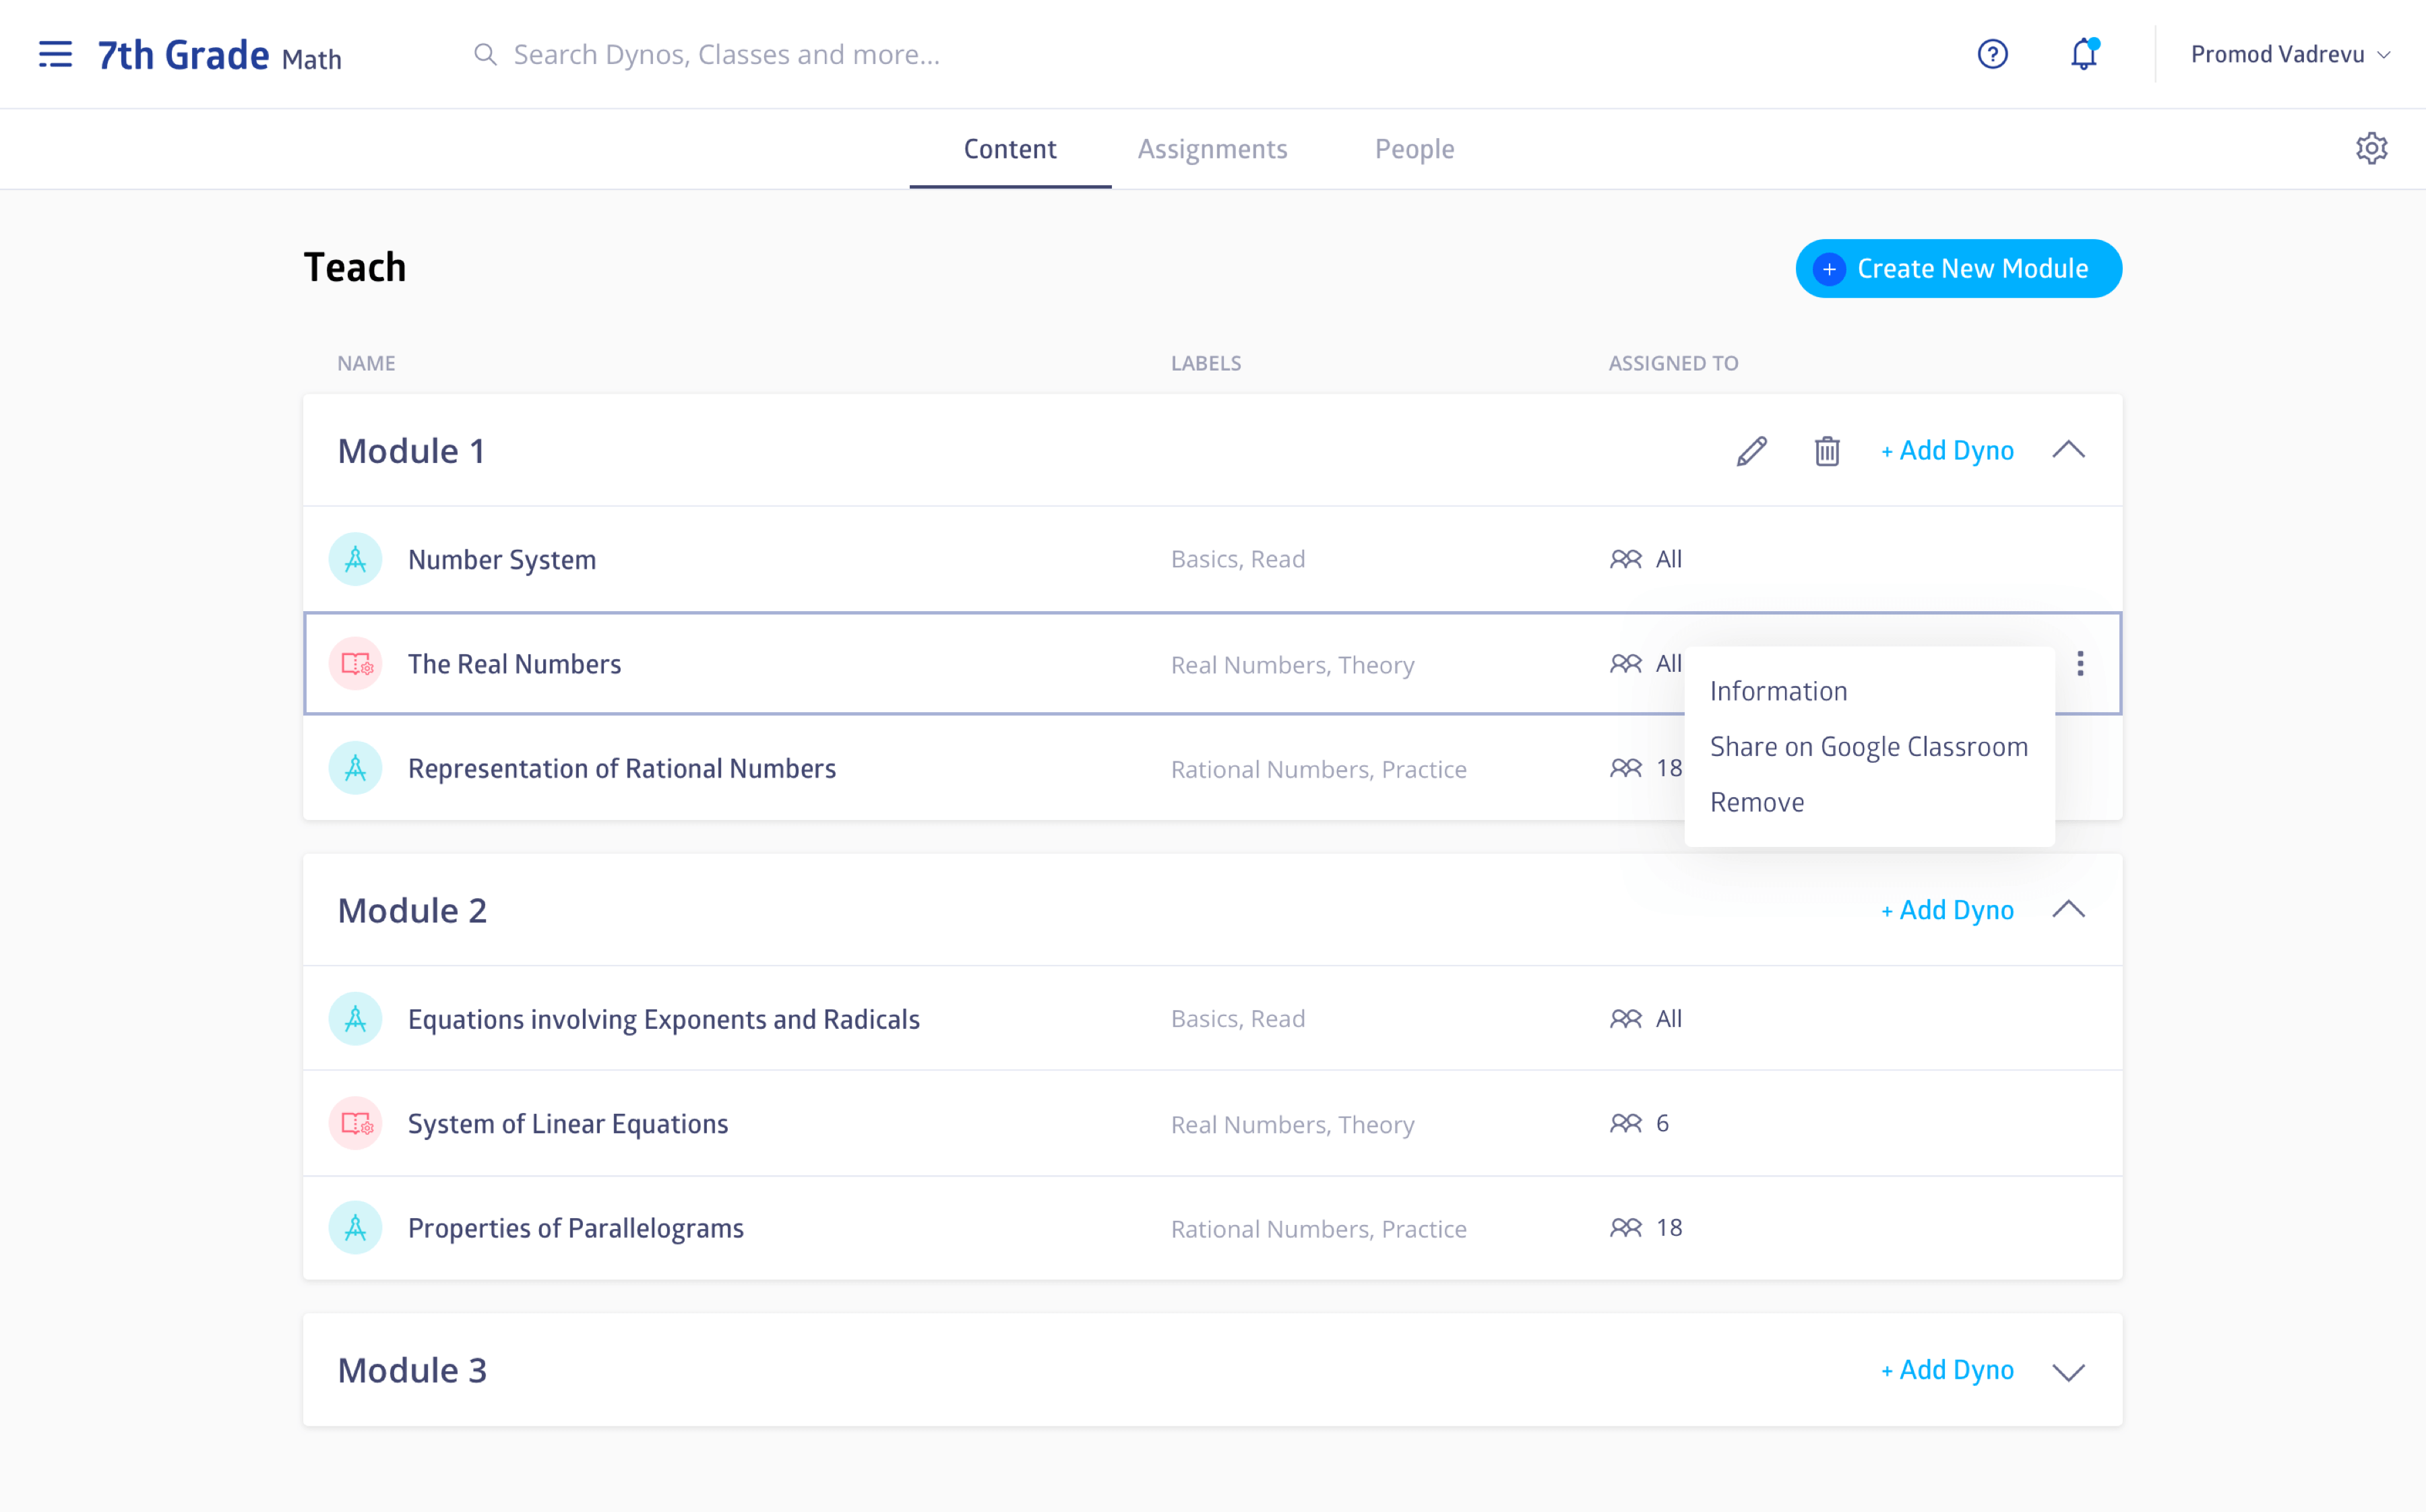This screenshot has height=1512, width=2426.
Task: Open the help question mark icon
Action: (1992, 54)
